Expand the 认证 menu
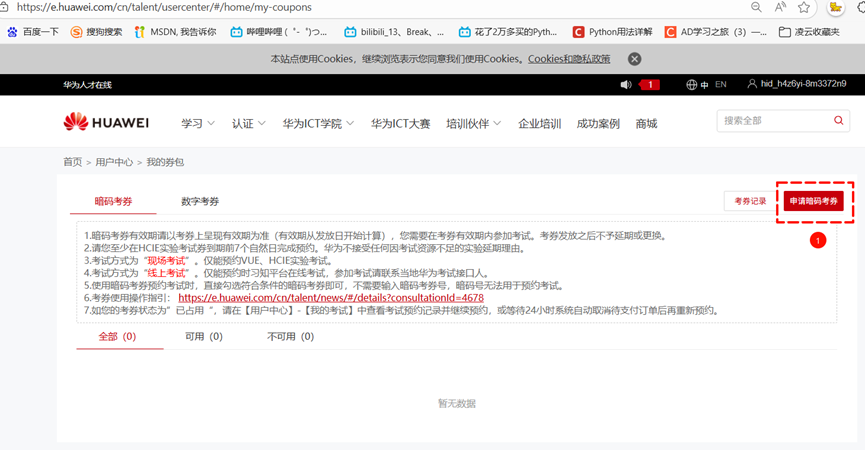 point(248,124)
